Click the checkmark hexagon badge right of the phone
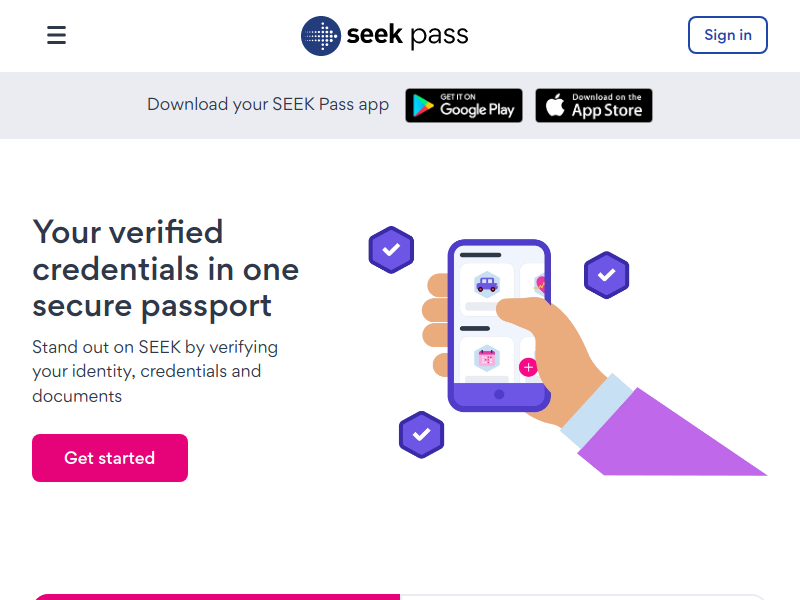Viewport: 800px width, 600px height. [606, 274]
